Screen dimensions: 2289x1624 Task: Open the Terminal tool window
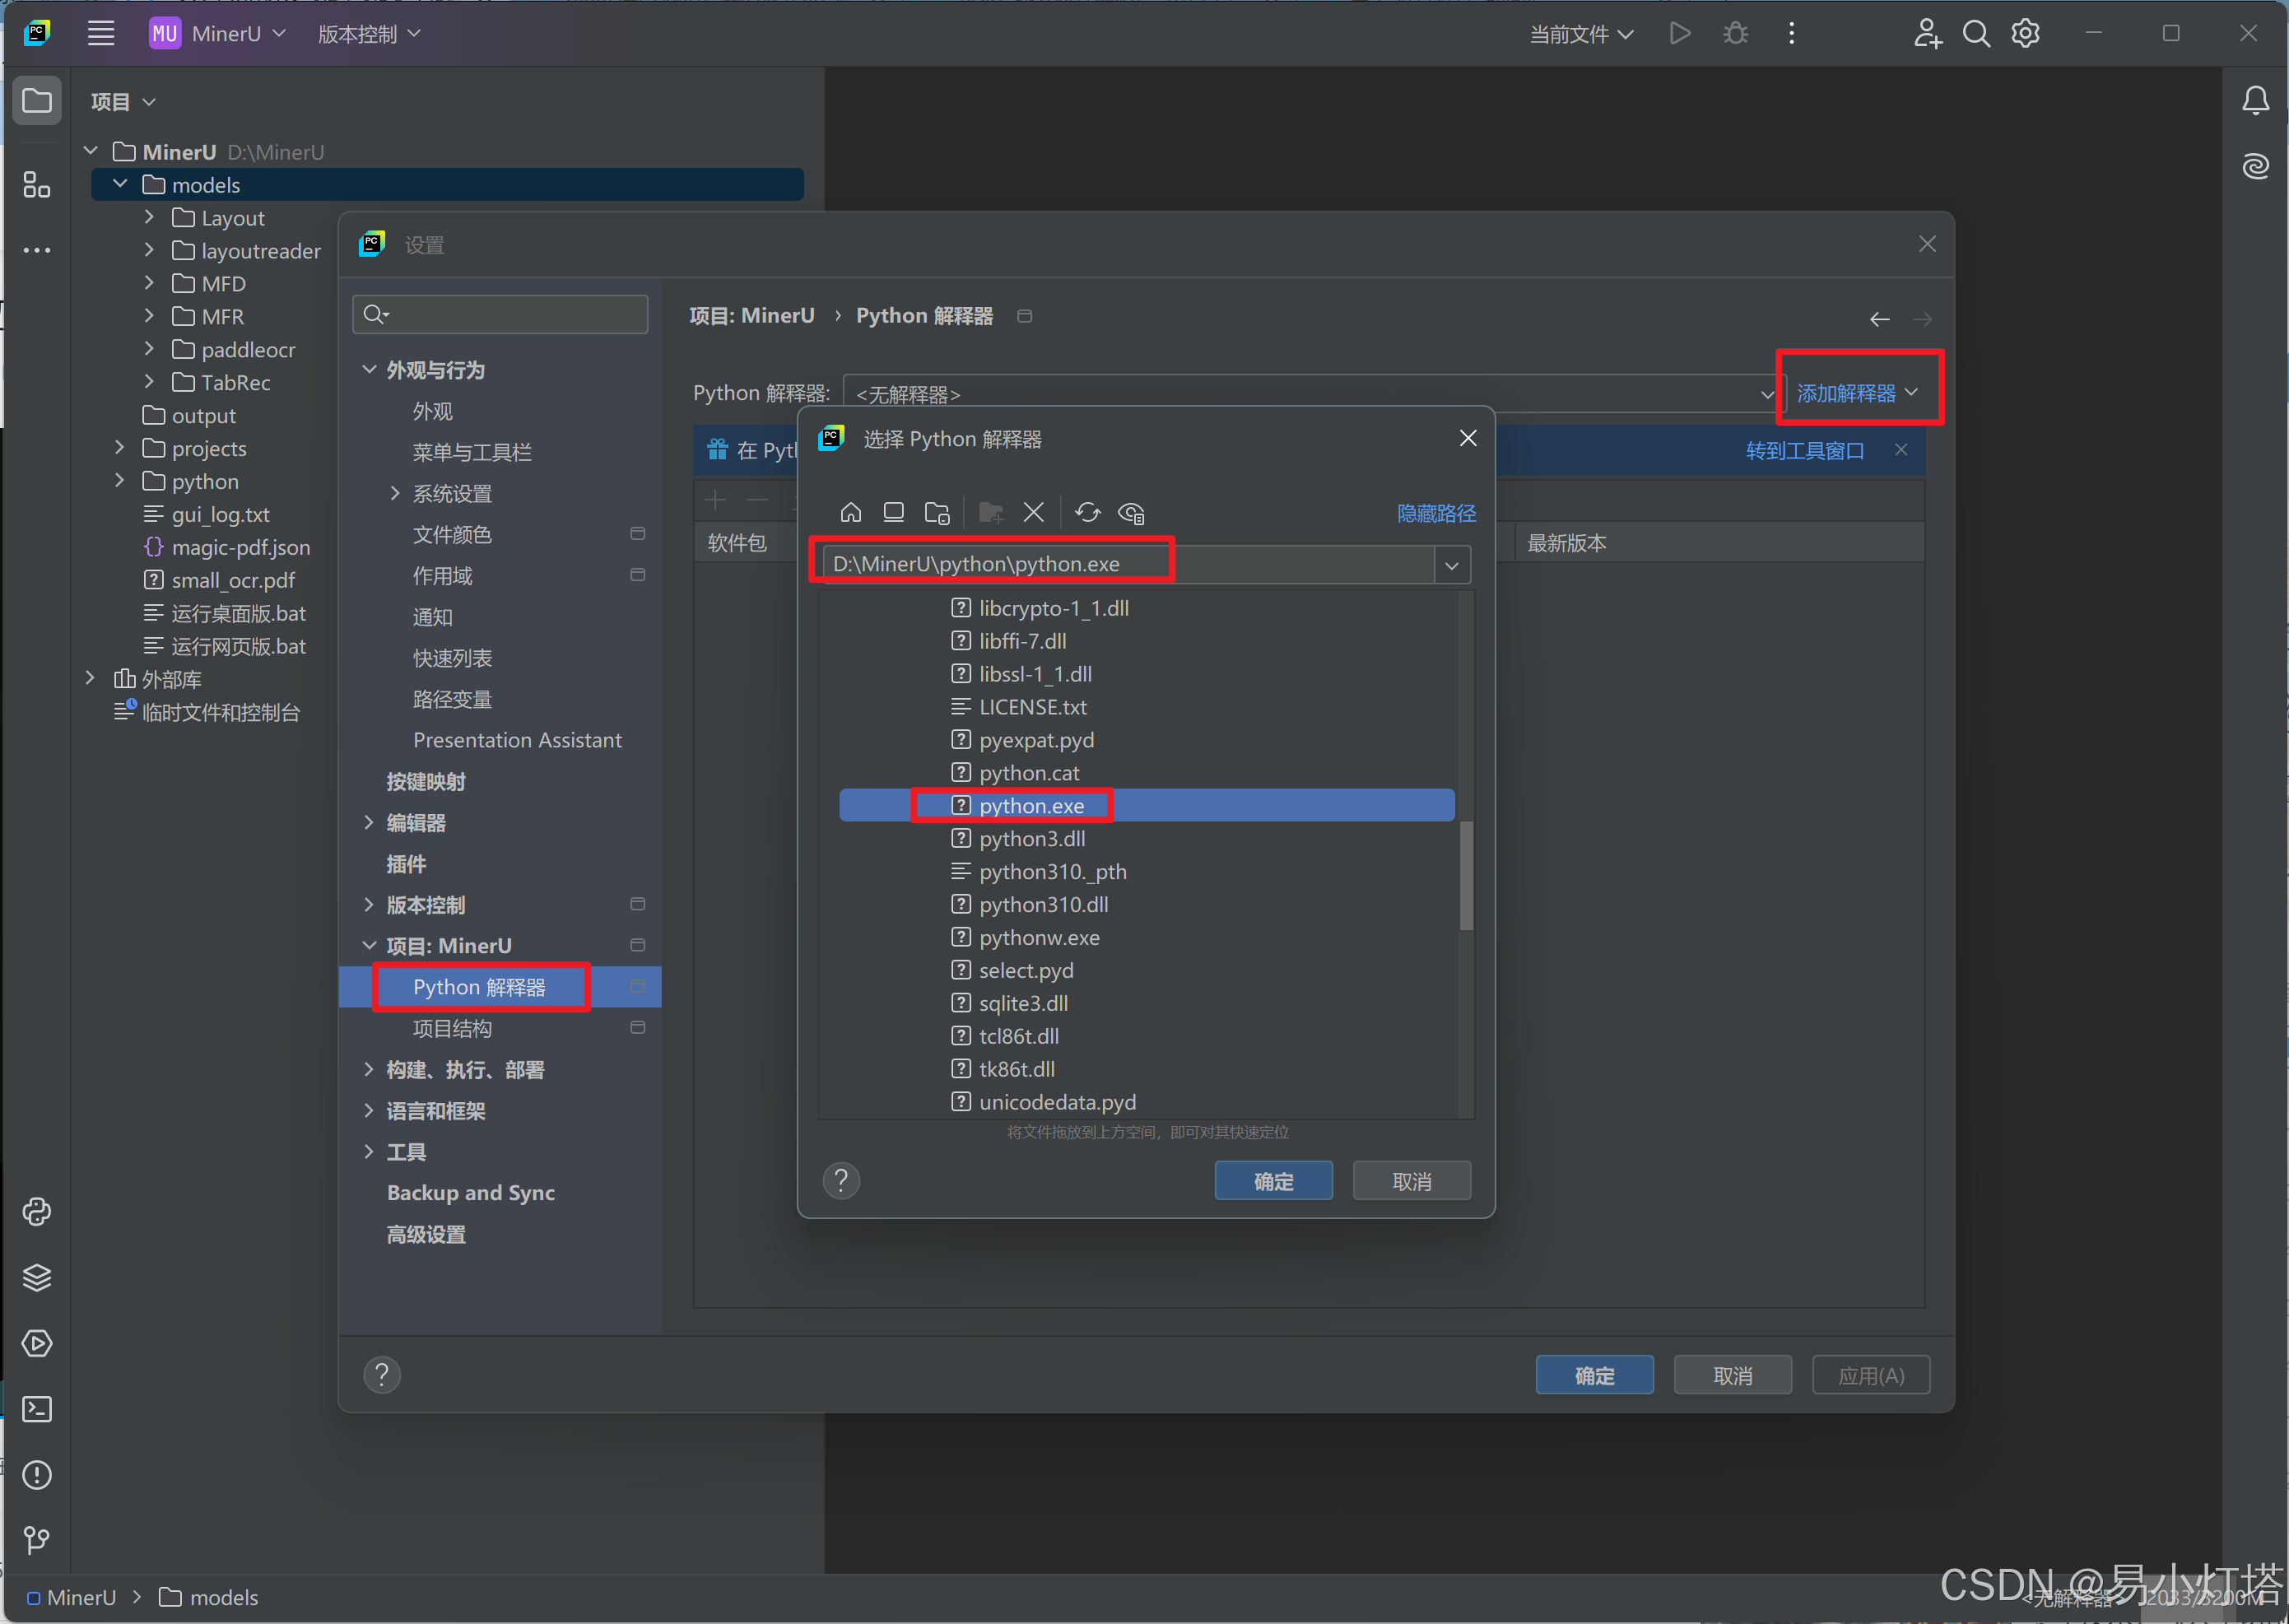click(x=37, y=1409)
